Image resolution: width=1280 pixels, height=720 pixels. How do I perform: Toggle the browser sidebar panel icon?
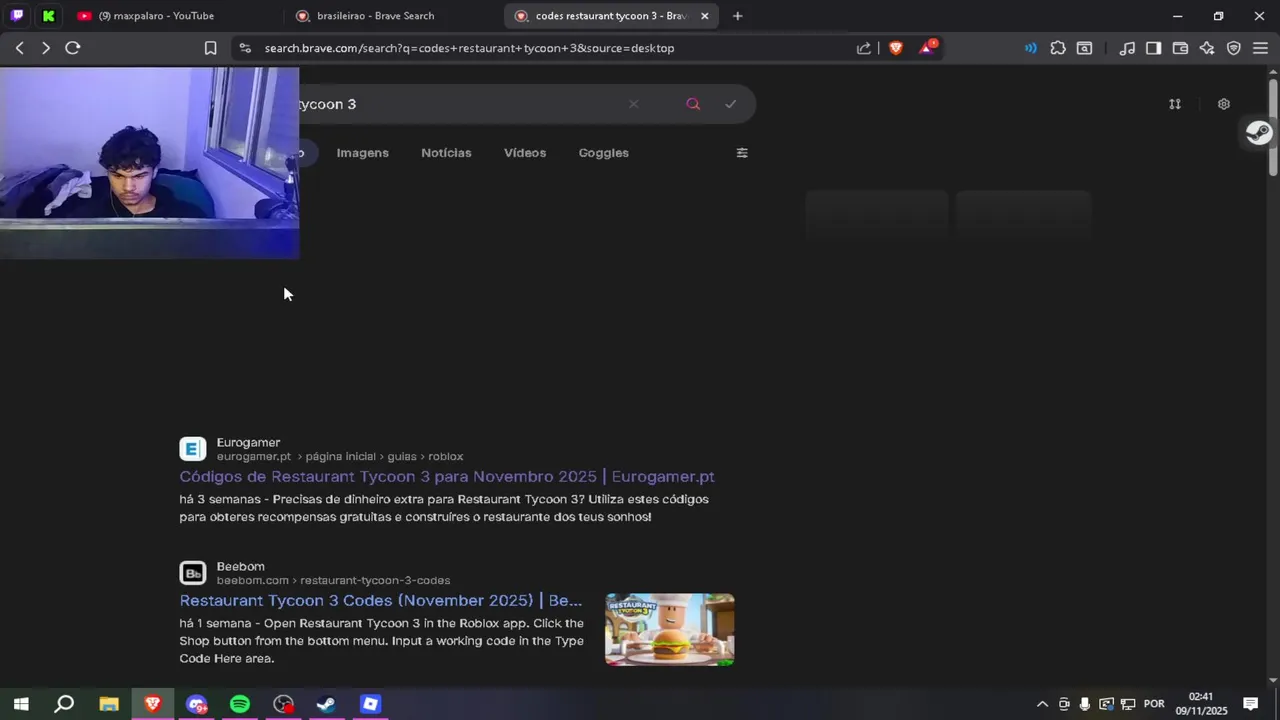(1153, 48)
